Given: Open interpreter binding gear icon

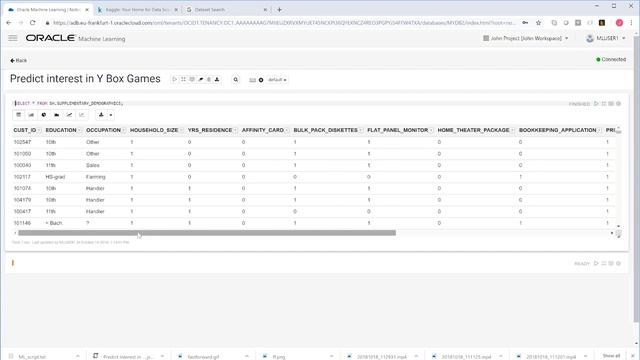Looking at the screenshot, I should [261, 80].
